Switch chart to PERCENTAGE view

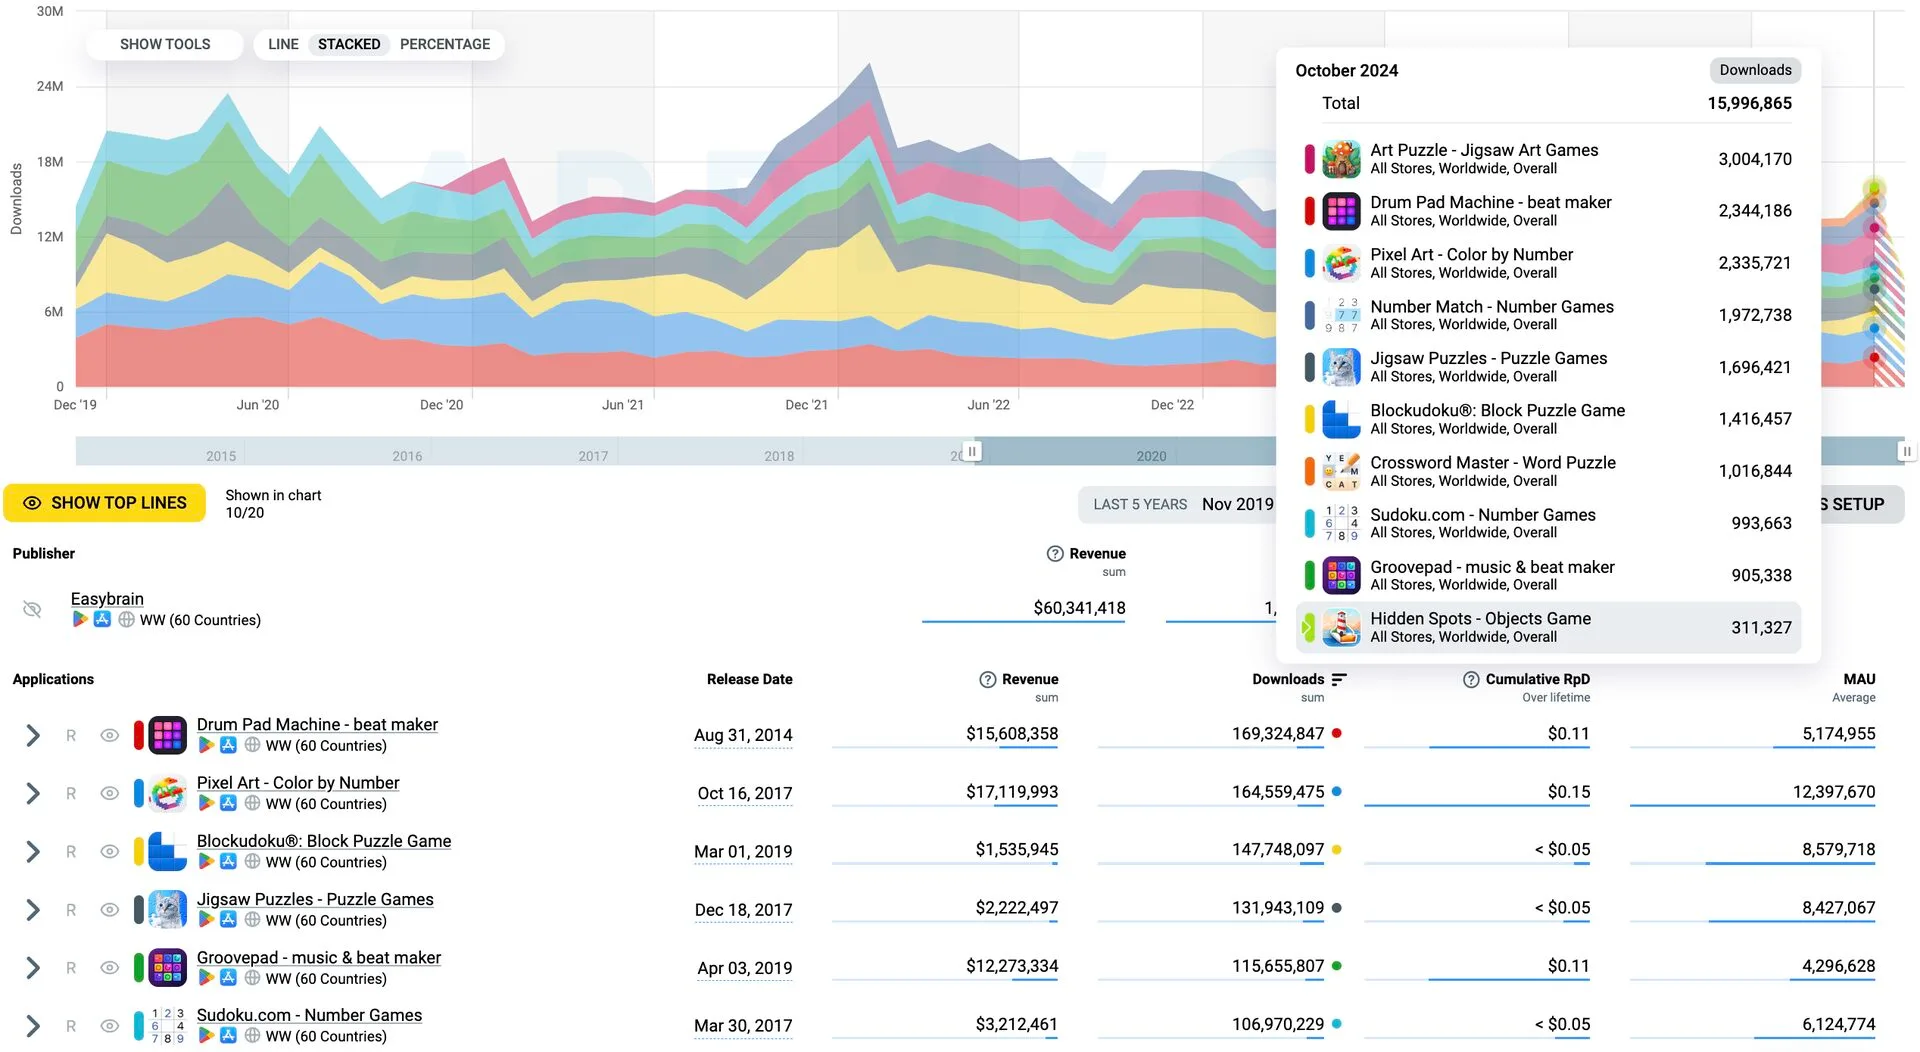point(445,45)
